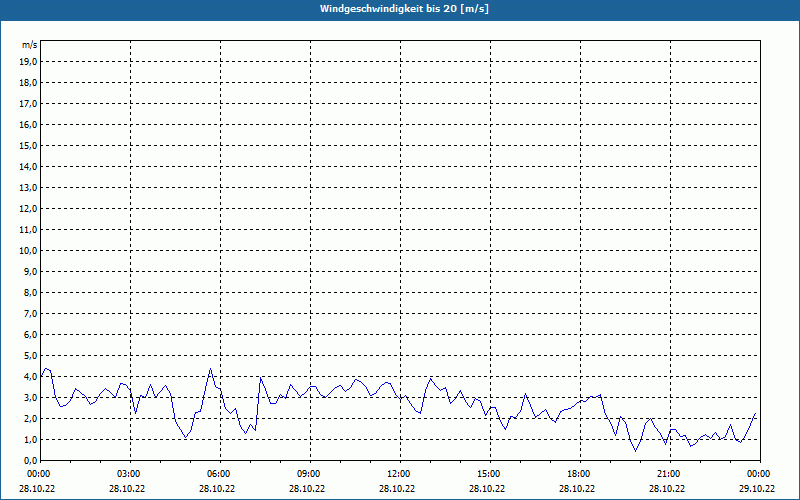Click the 19,0 y-axis value
The height and width of the screenshot is (500, 800).
pos(28,62)
